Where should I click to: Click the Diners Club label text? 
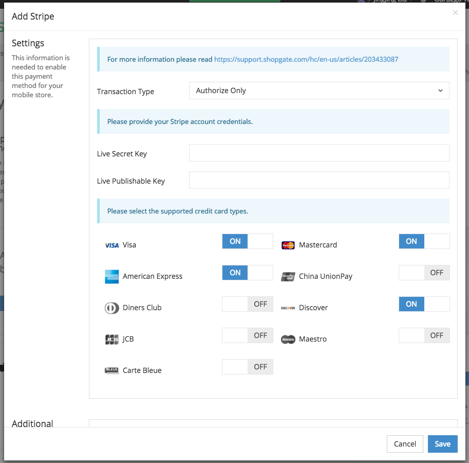142,308
